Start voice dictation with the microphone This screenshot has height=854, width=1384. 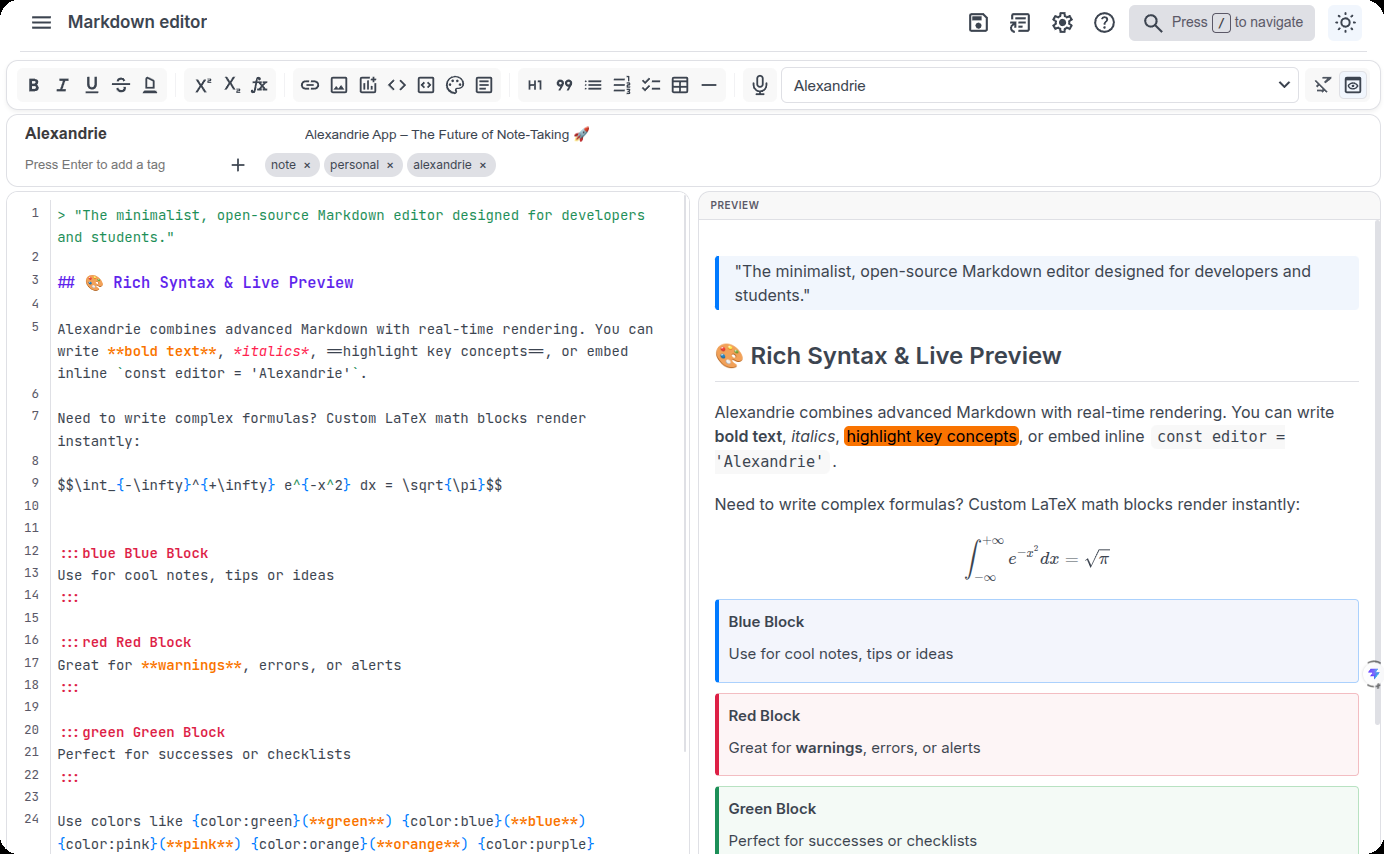[760, 85]
